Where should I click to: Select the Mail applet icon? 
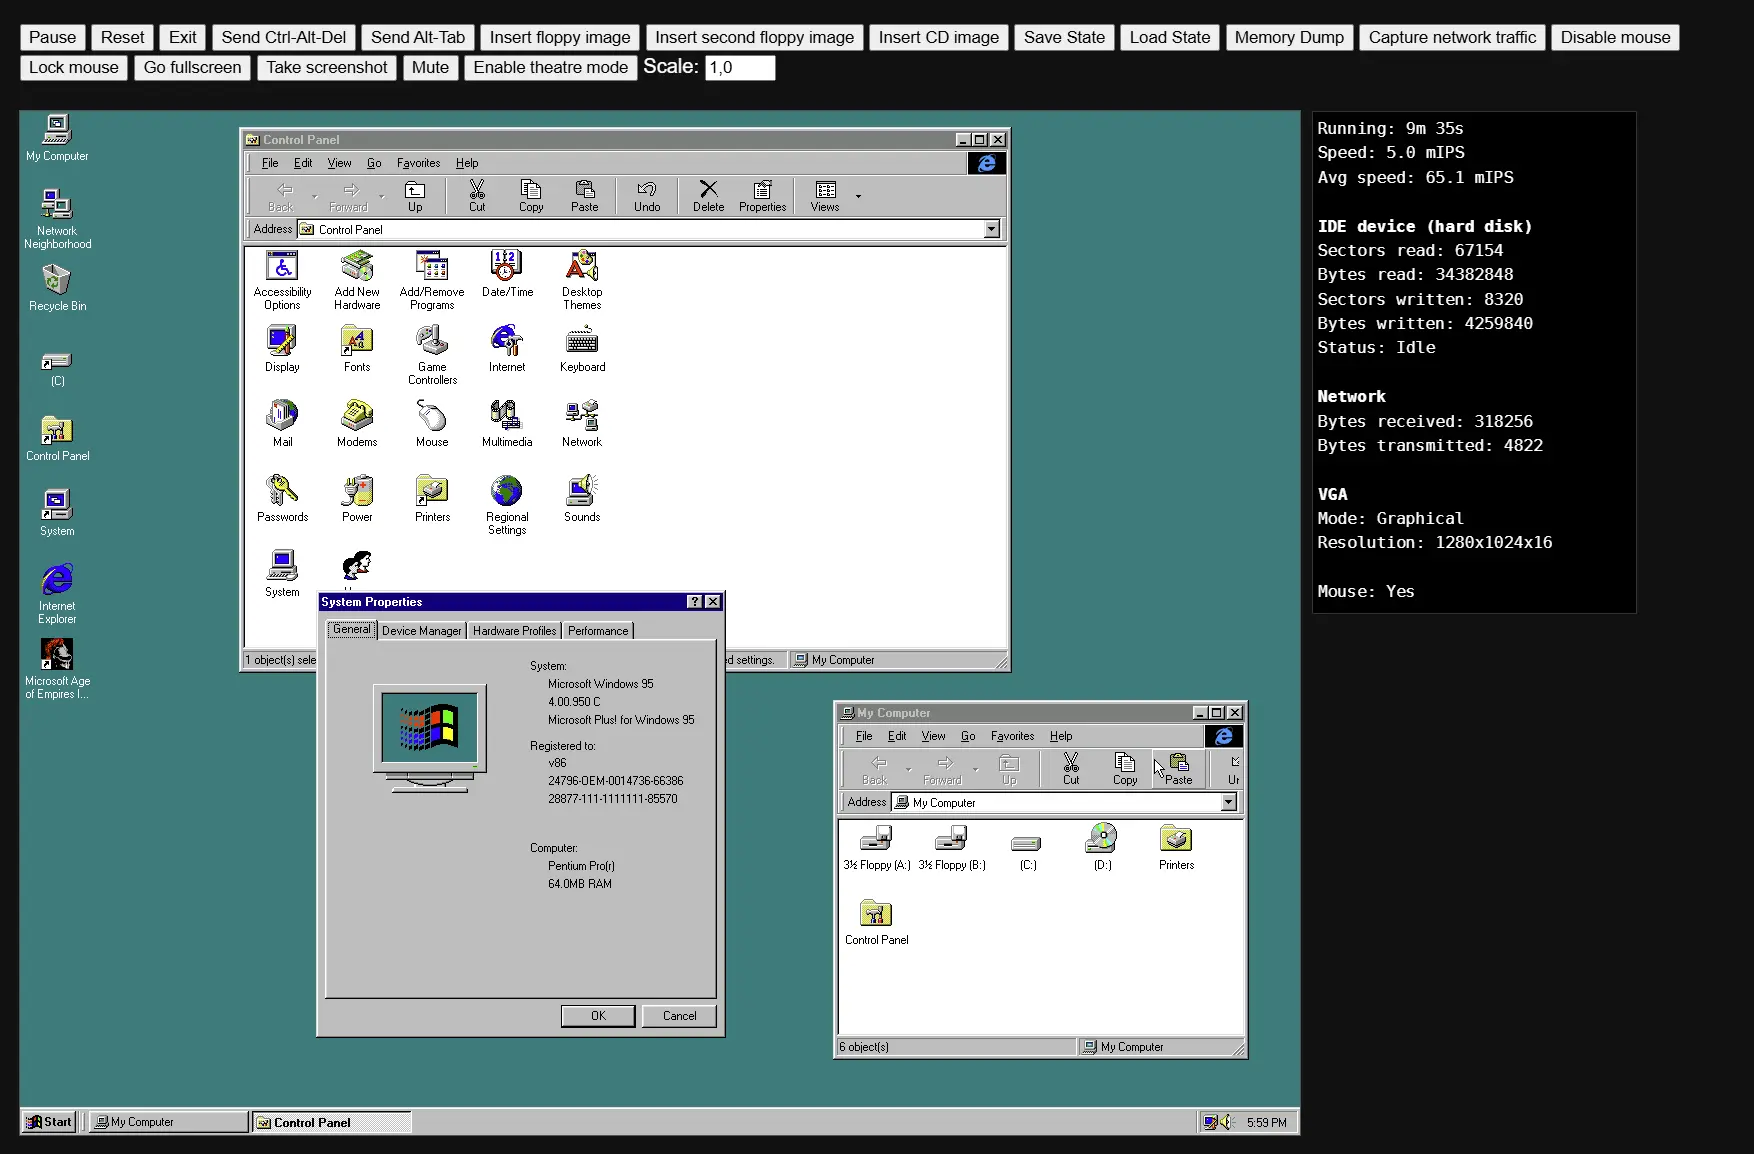tap(282, 424)
